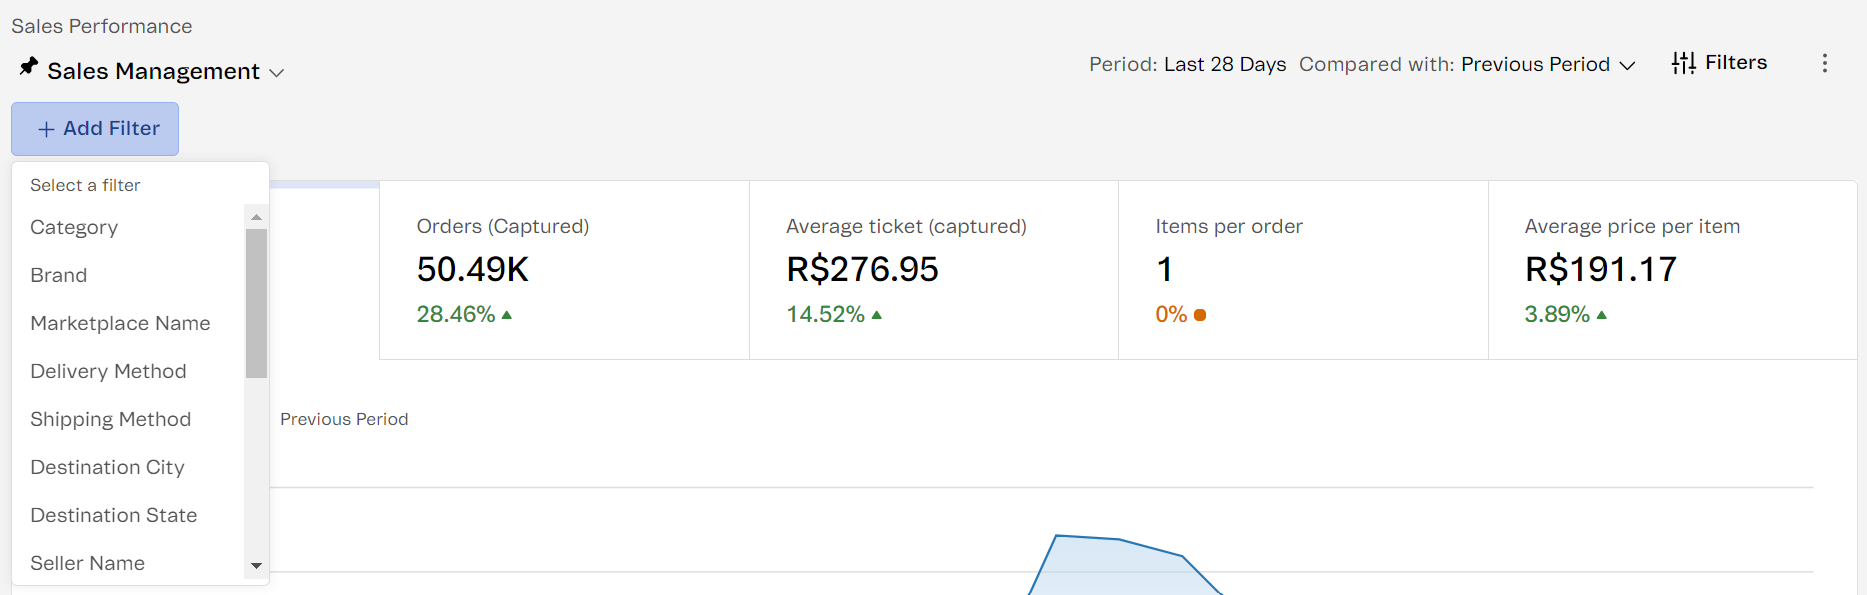Image resolution: width=1867 pixels, height=595 pixels.
Task: Click the pin icon beside Sales Management
Action: 29,67
